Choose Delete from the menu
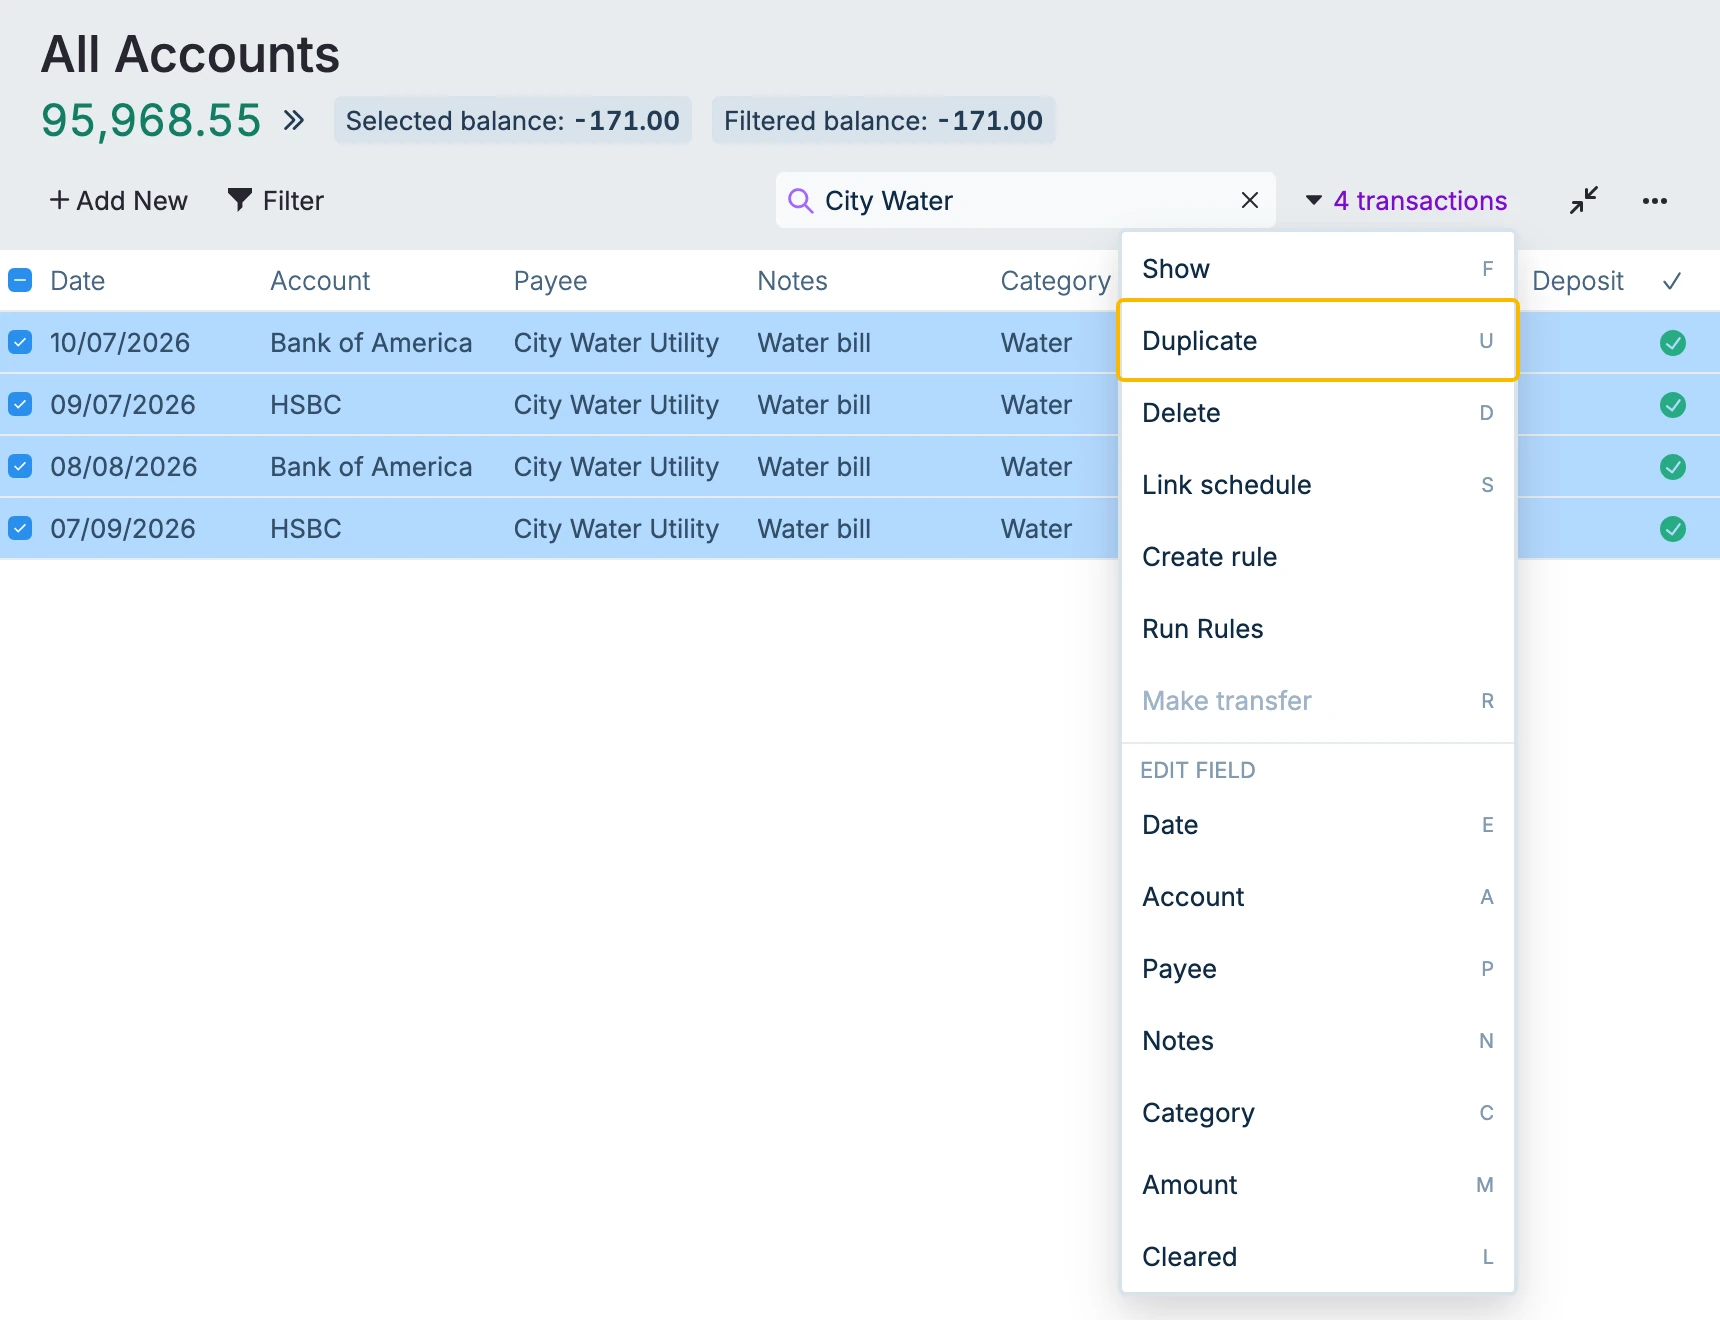 pos(1318,413)
